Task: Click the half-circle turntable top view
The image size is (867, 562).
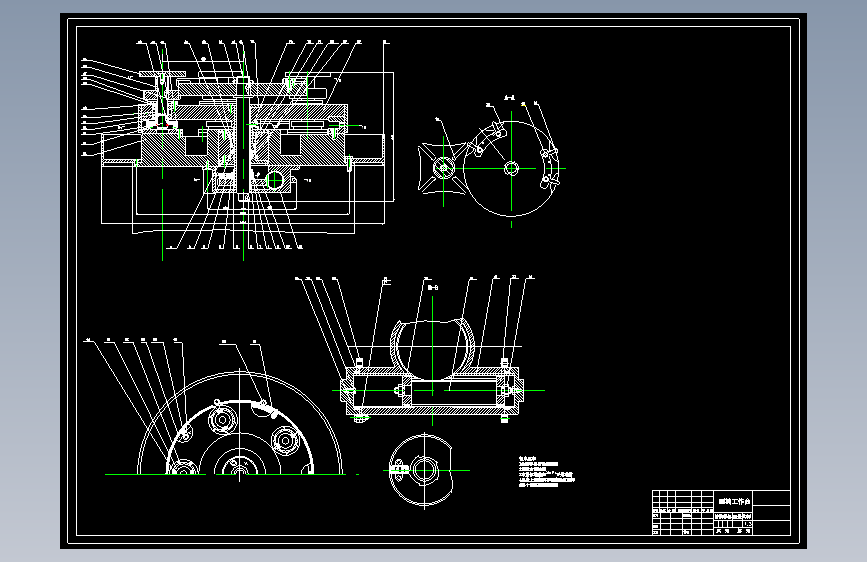Action: (x=240, y=425)
